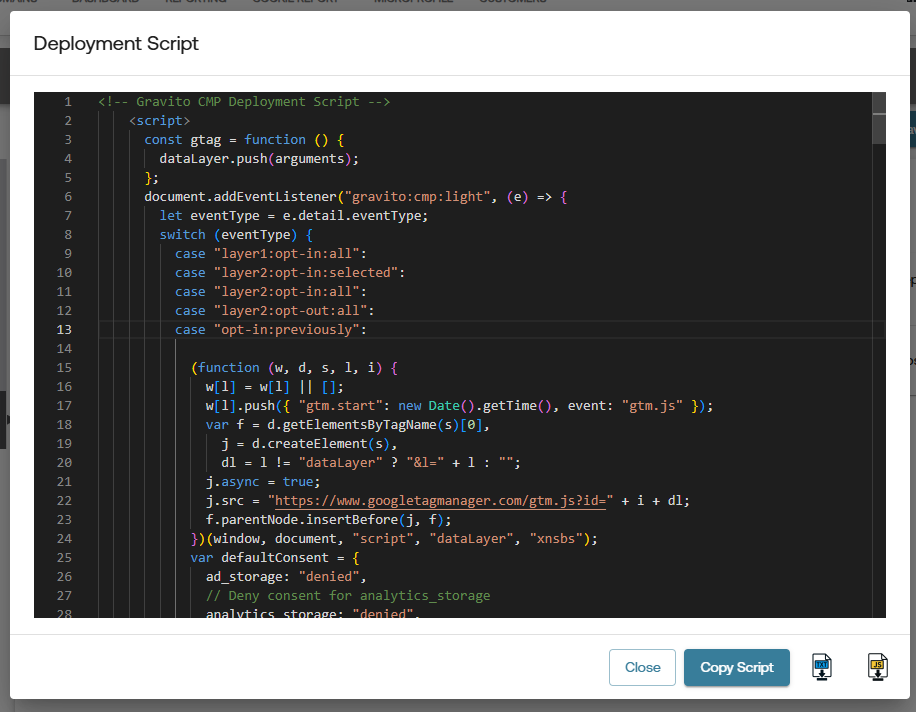This screenshot has width=916, height=712.
Task: Open the googletagmanager.com gtm.js URL
Action: [x=440, y=501]
